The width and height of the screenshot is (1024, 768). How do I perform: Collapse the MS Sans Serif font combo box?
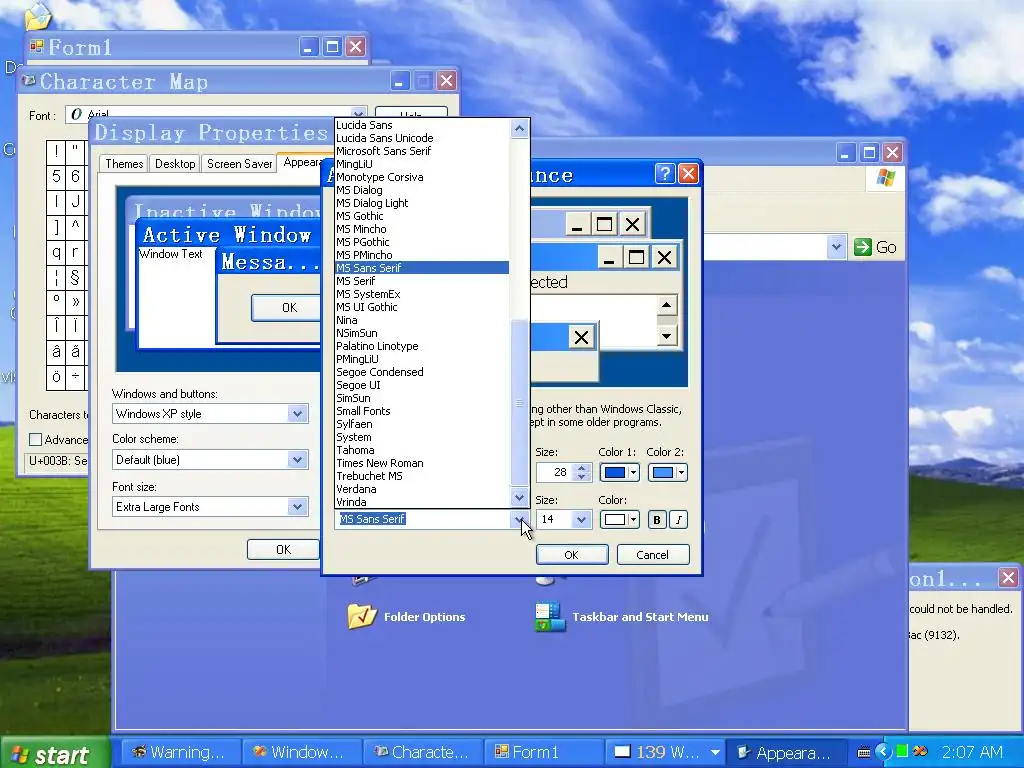[519, 520]
